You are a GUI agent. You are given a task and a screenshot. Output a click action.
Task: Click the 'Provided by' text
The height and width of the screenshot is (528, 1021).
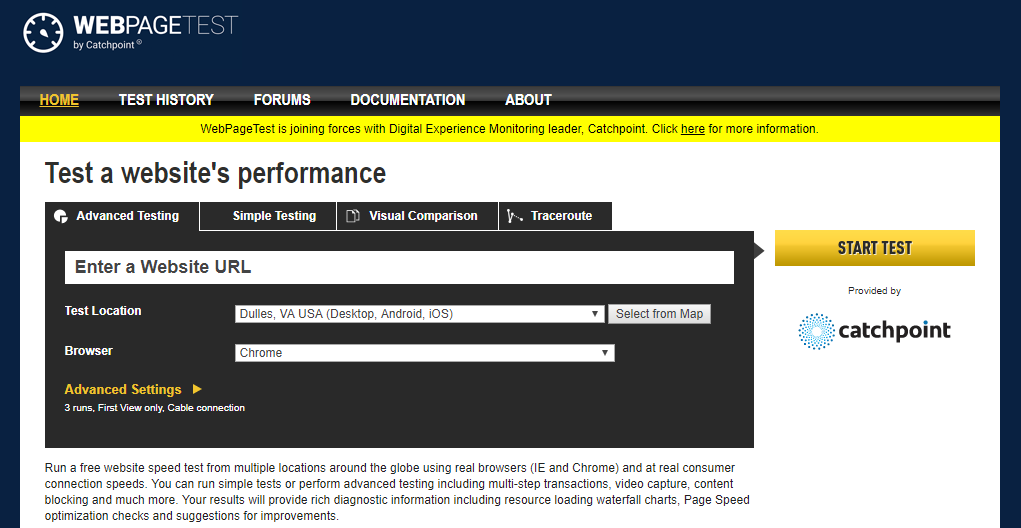click(874, 291)
